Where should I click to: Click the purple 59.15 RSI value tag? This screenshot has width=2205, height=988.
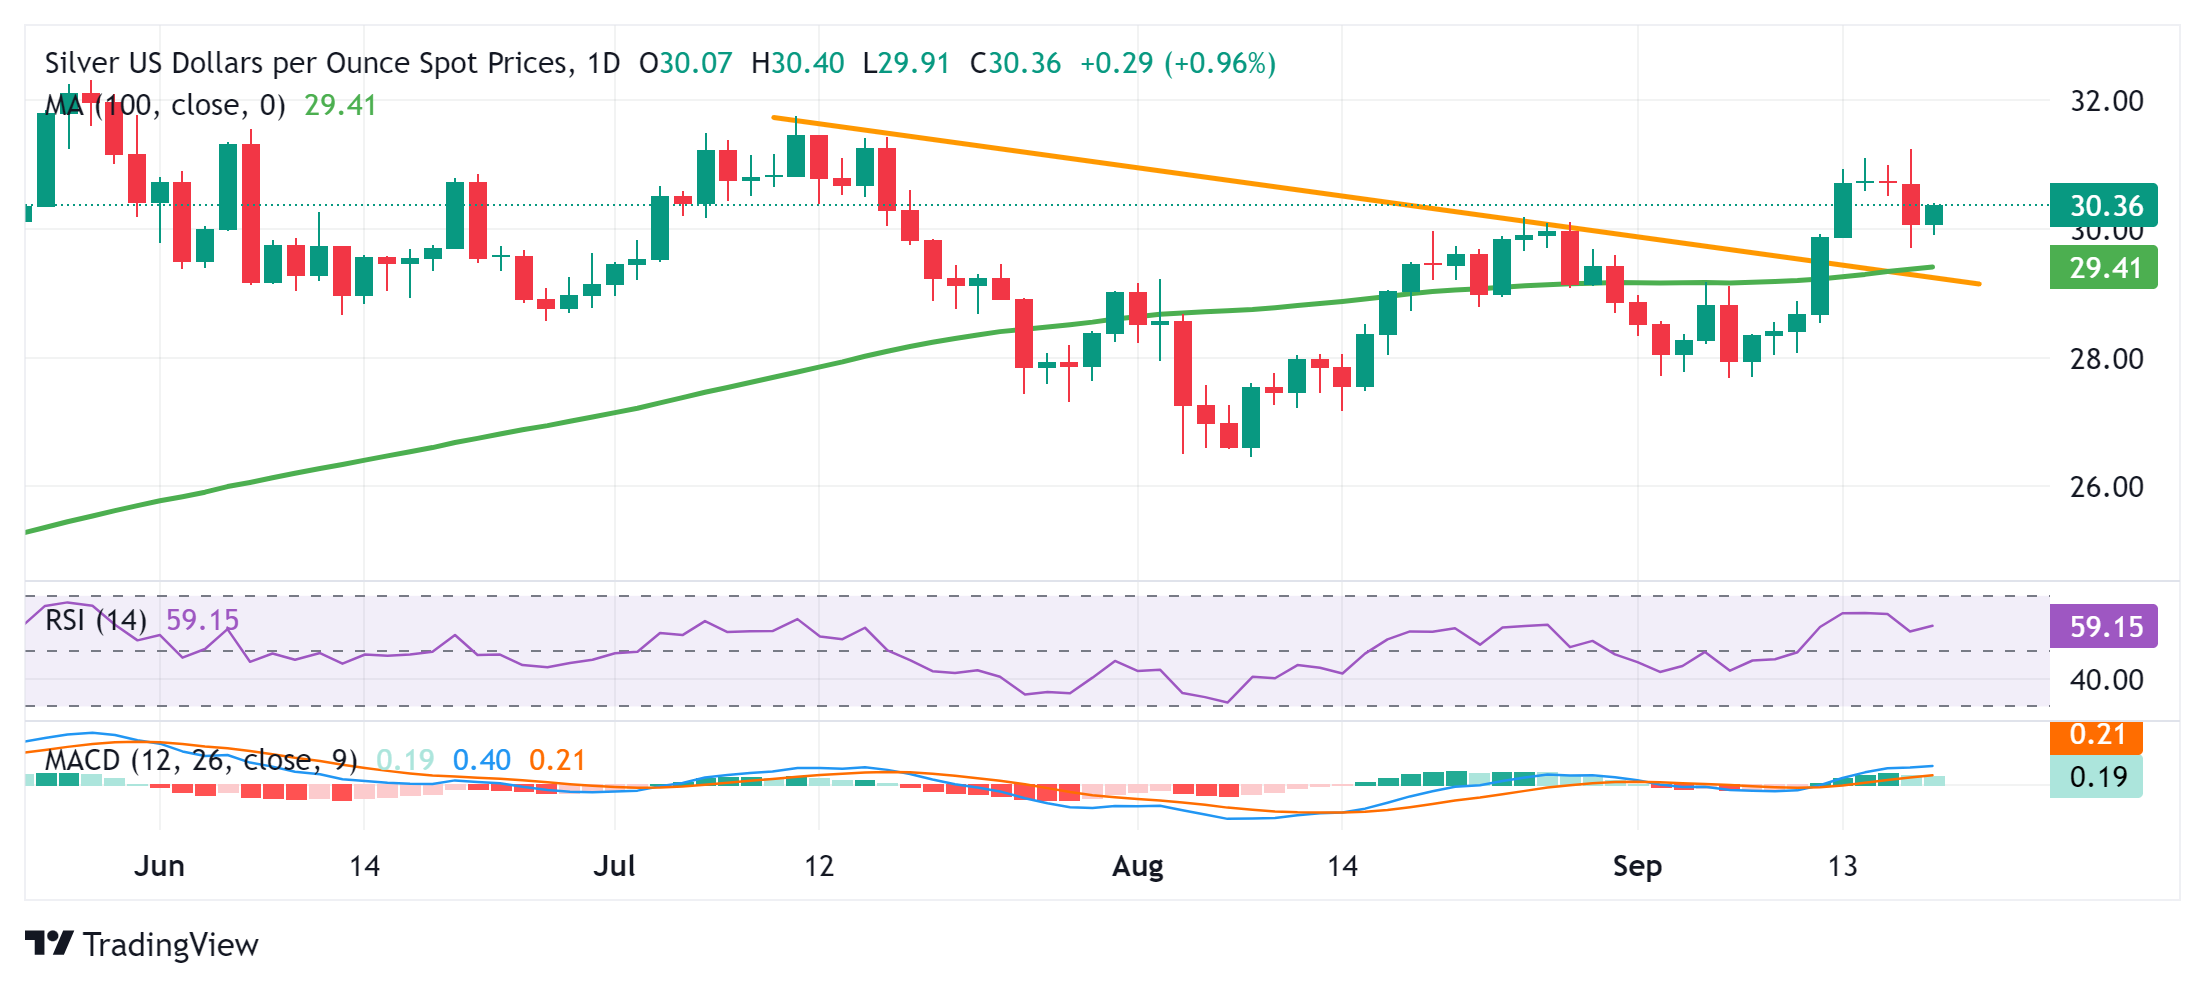coord(2103,627)
